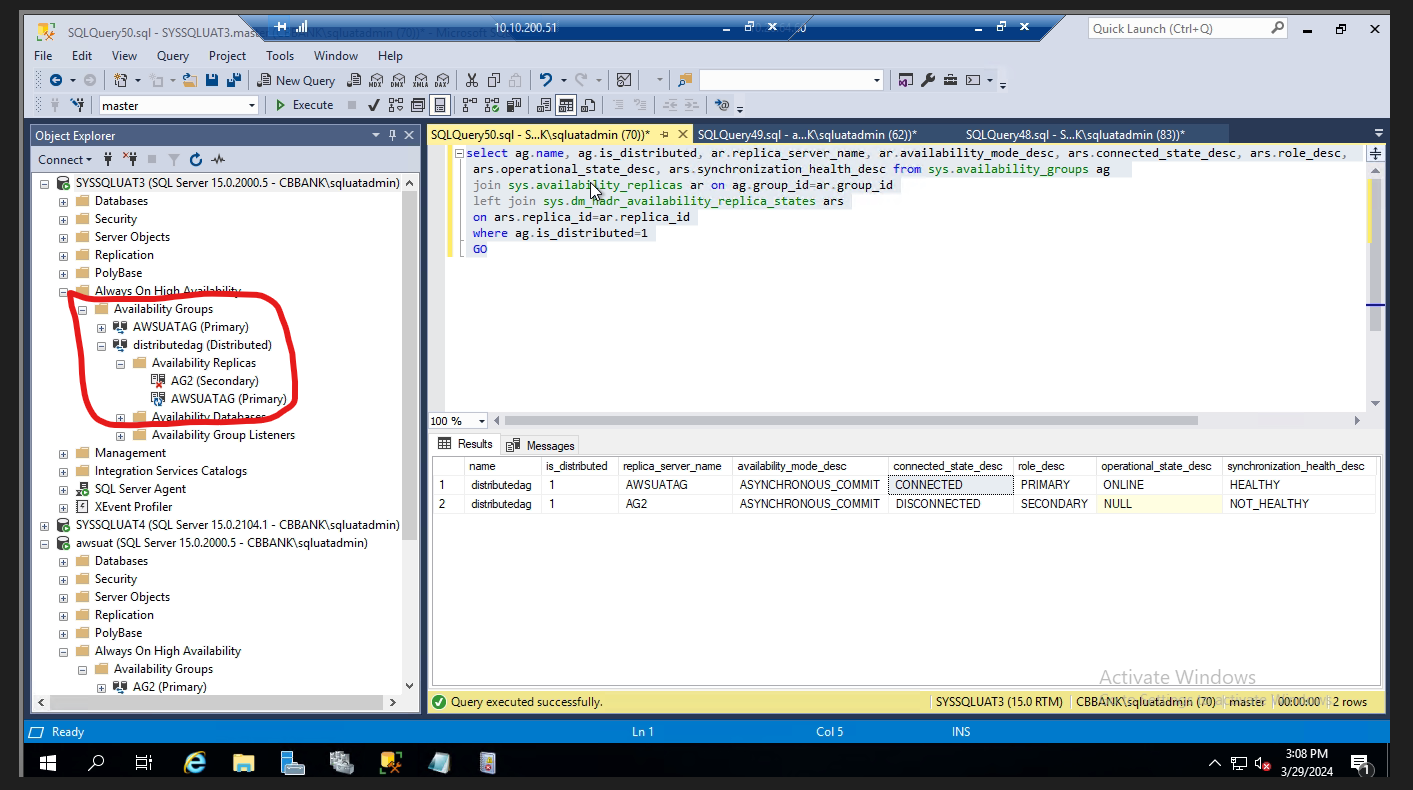Refresh Object Explorer with the refresh icon
Image resolution: width=1413 pixels, height=790 pixels.
[x=196, y=159]
